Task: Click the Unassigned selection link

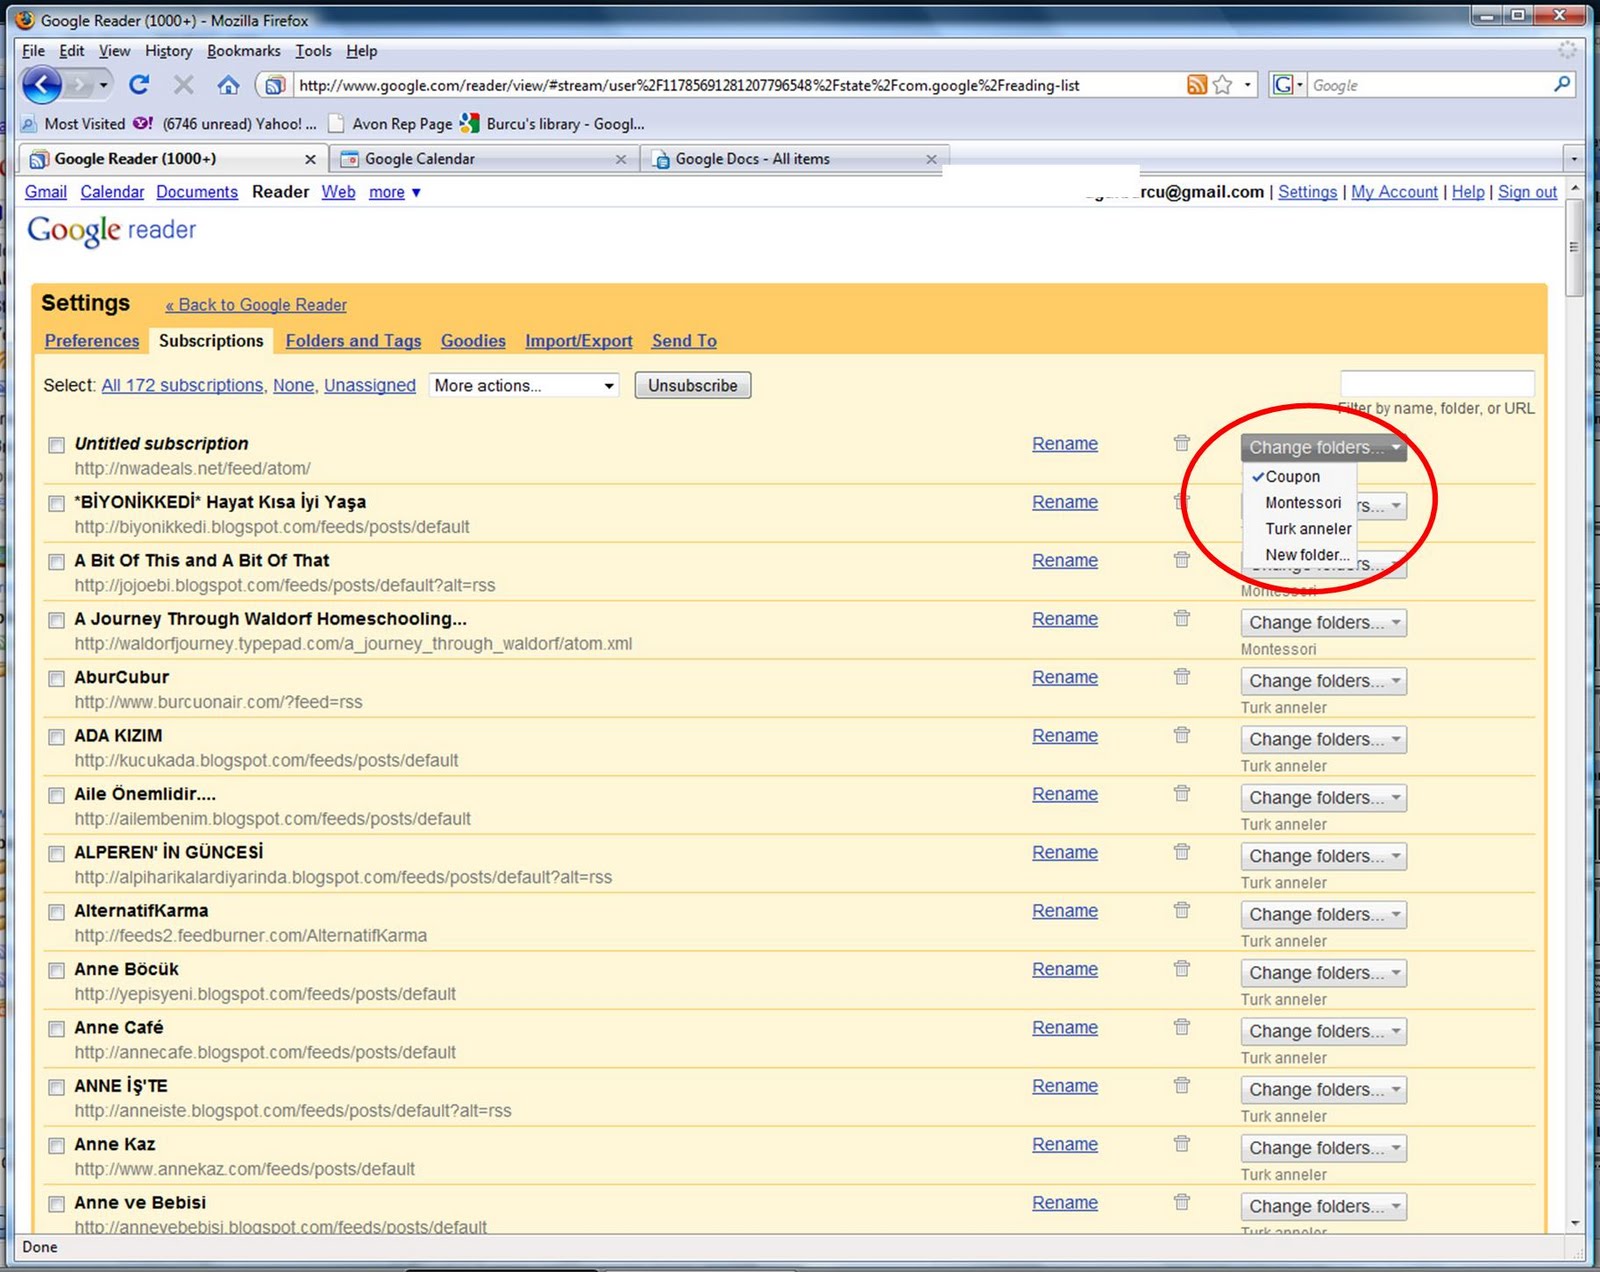Action: point(370,386)
